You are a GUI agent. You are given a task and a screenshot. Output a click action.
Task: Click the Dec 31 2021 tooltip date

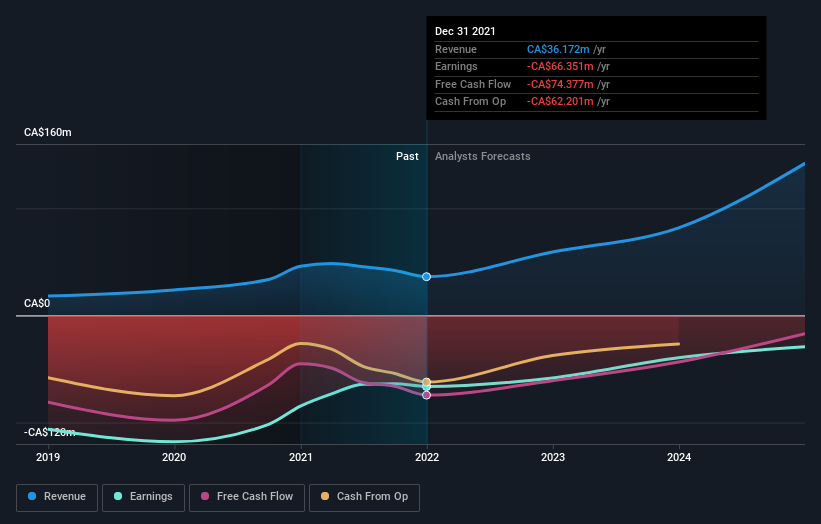pyautogui.click(x=465, y=31)
